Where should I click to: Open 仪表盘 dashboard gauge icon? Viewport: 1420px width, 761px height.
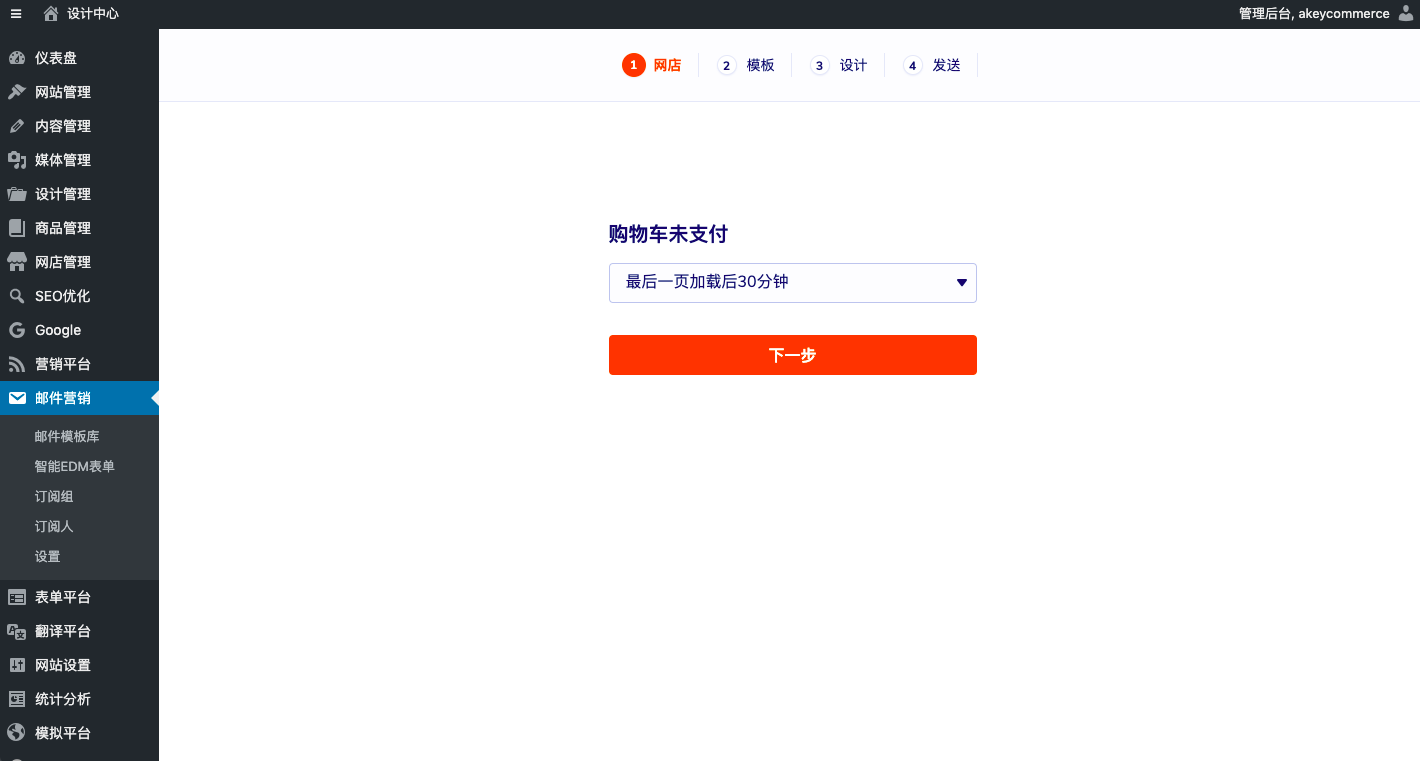[17, 58]
